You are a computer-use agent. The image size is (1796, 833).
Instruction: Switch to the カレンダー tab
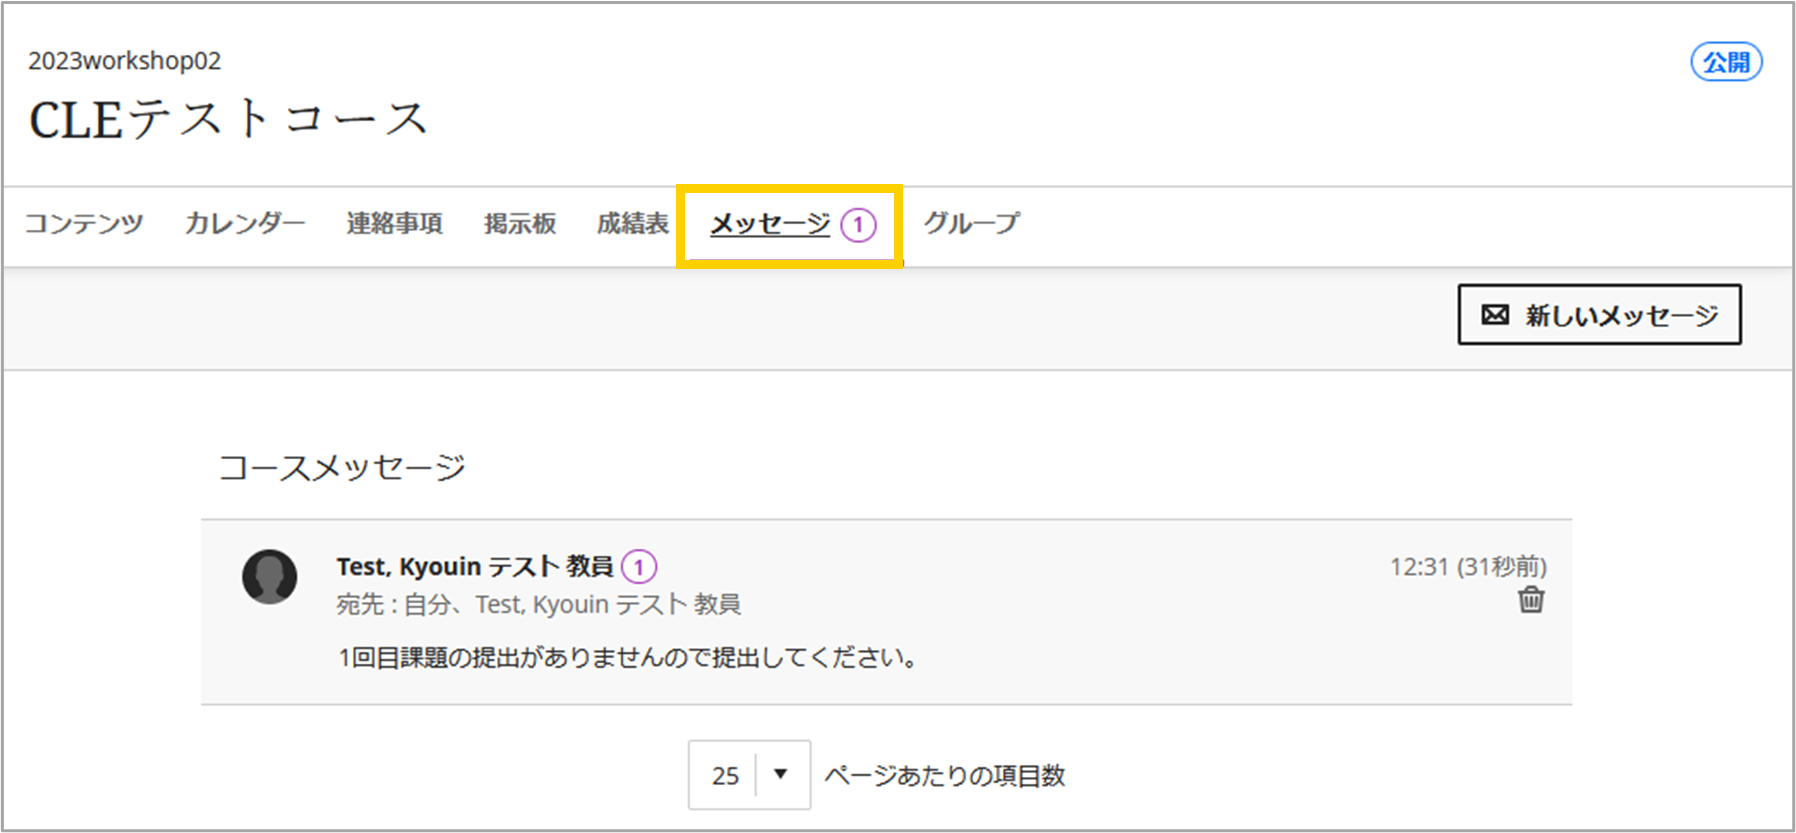point(245,223)
